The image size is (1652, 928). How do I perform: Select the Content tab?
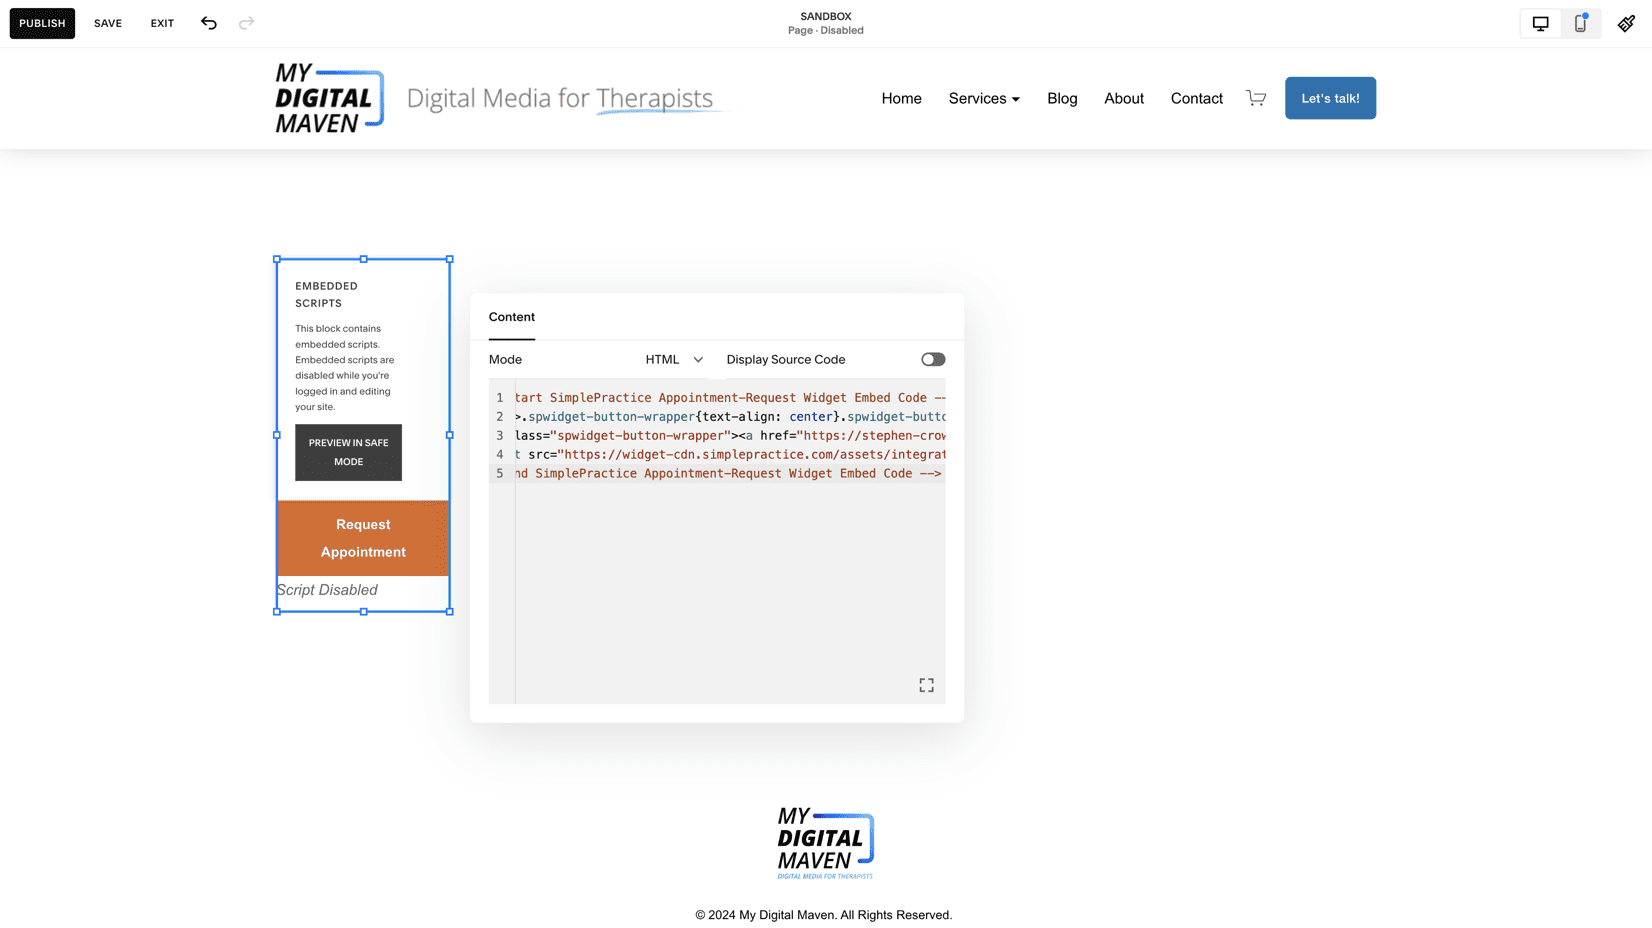(511, 316)
